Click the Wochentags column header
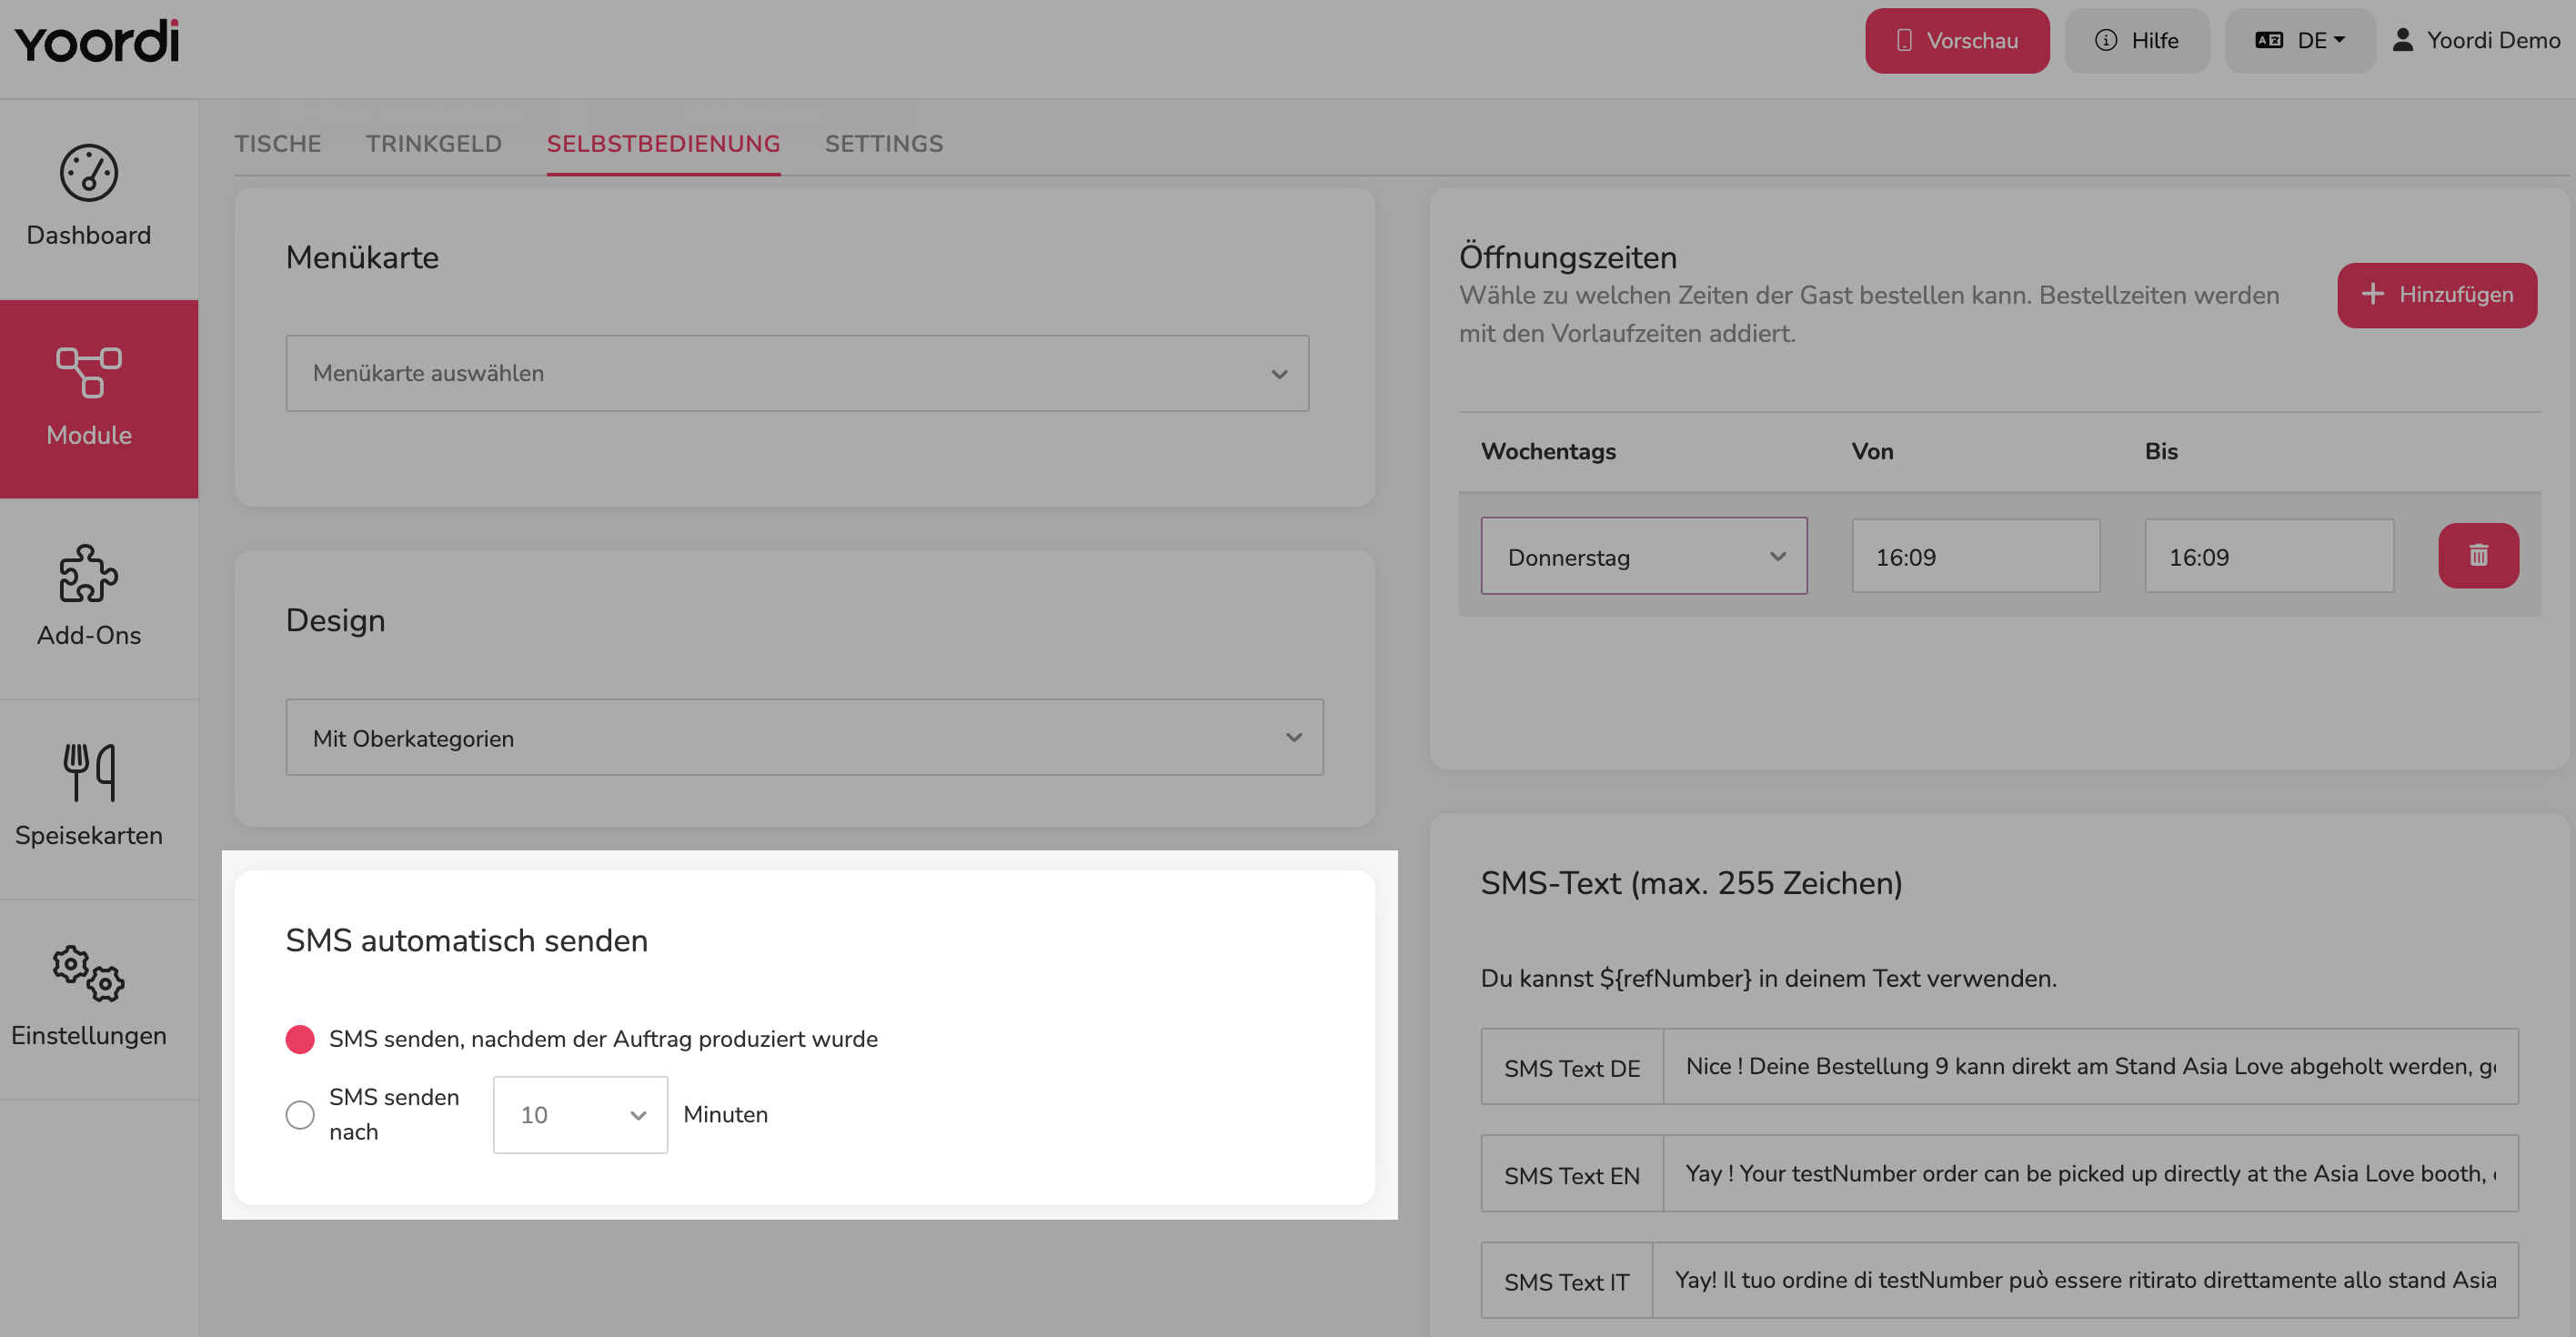This screenshot has width=2576, height=1337. [x=1548, y=451]
